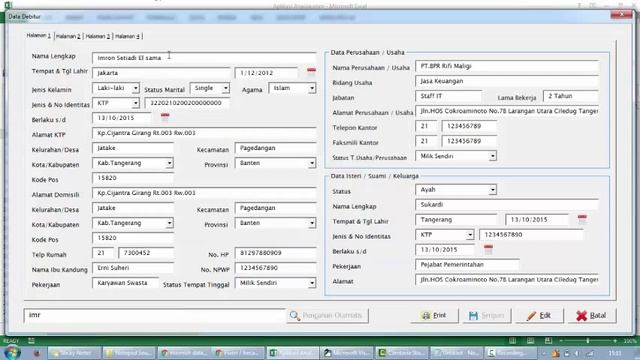Click family identity number field 1234567890
640x360 pixels.
click(531, 235)
